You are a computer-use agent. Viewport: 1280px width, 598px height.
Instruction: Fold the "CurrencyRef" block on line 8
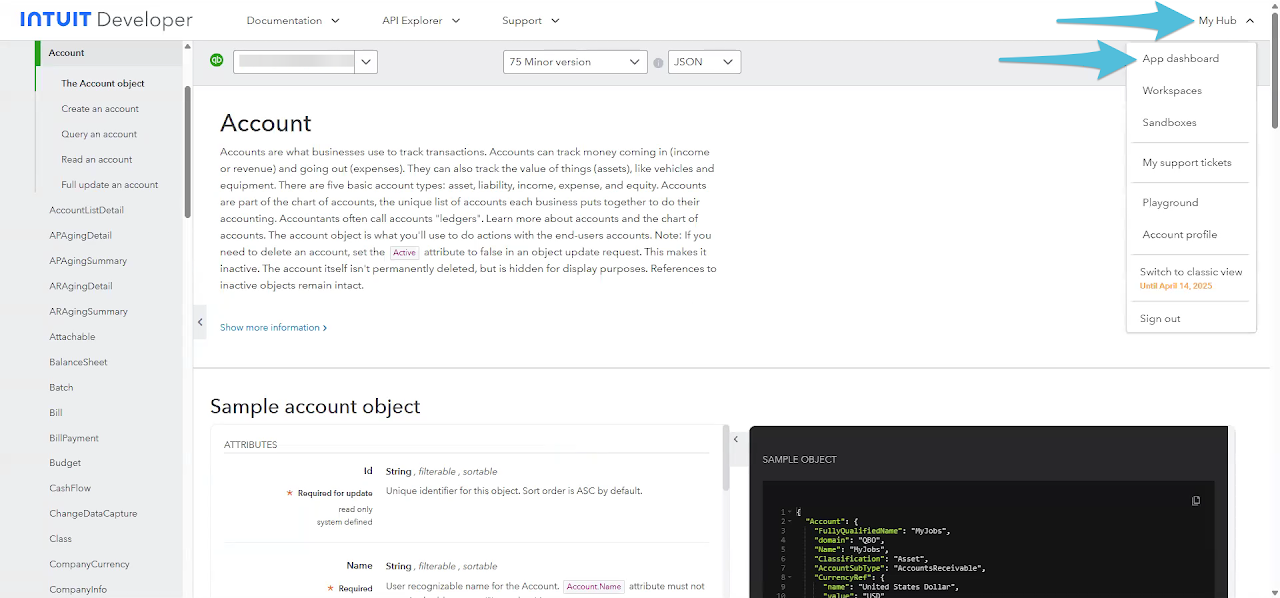click(790, 578)
